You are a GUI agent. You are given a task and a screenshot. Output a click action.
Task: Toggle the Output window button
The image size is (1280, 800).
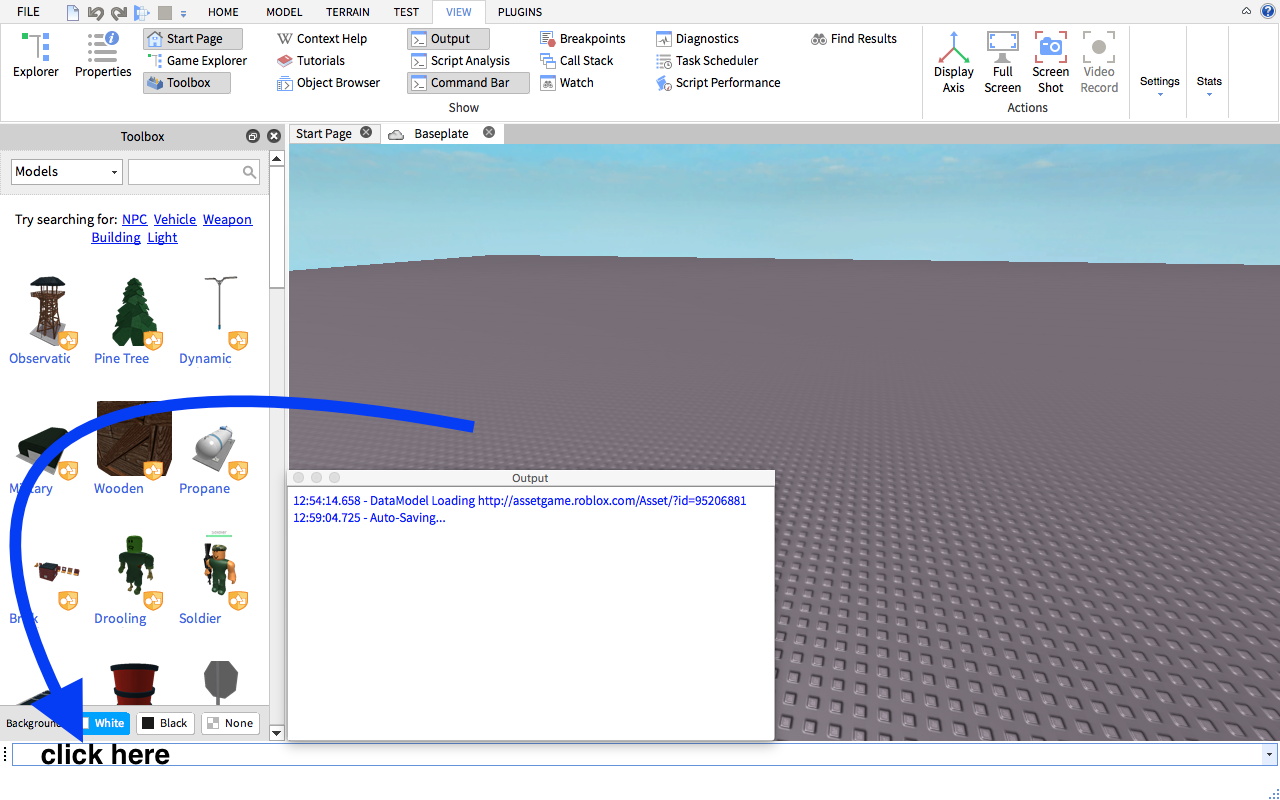point(448,39)
